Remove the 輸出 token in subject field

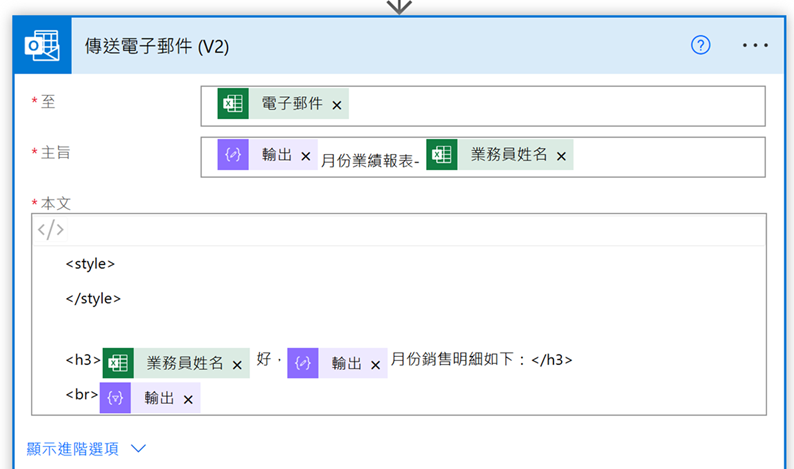(306, 156)
